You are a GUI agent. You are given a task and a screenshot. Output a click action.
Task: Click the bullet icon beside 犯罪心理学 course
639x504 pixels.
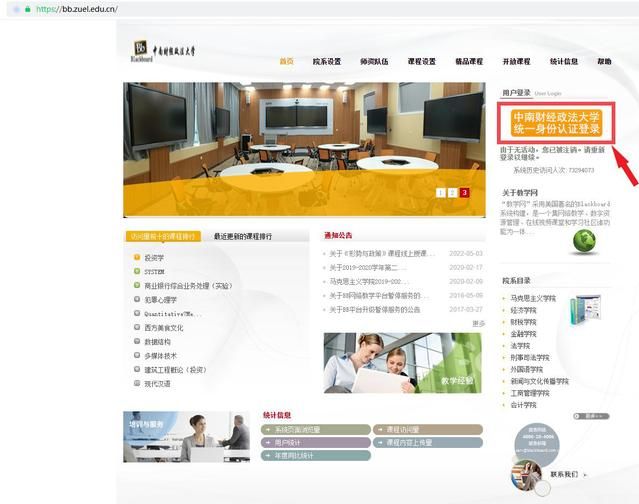[x=136, y=299]
